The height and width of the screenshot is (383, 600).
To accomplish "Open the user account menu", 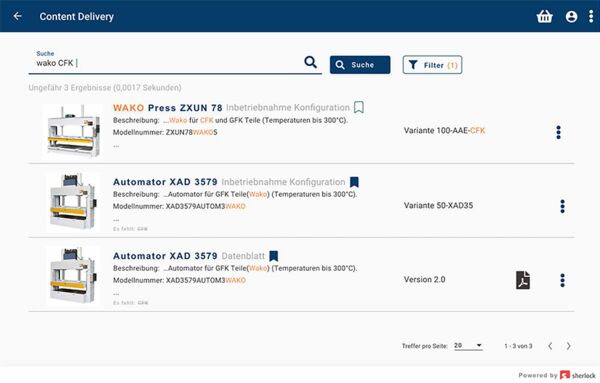I will pos(571,16).
